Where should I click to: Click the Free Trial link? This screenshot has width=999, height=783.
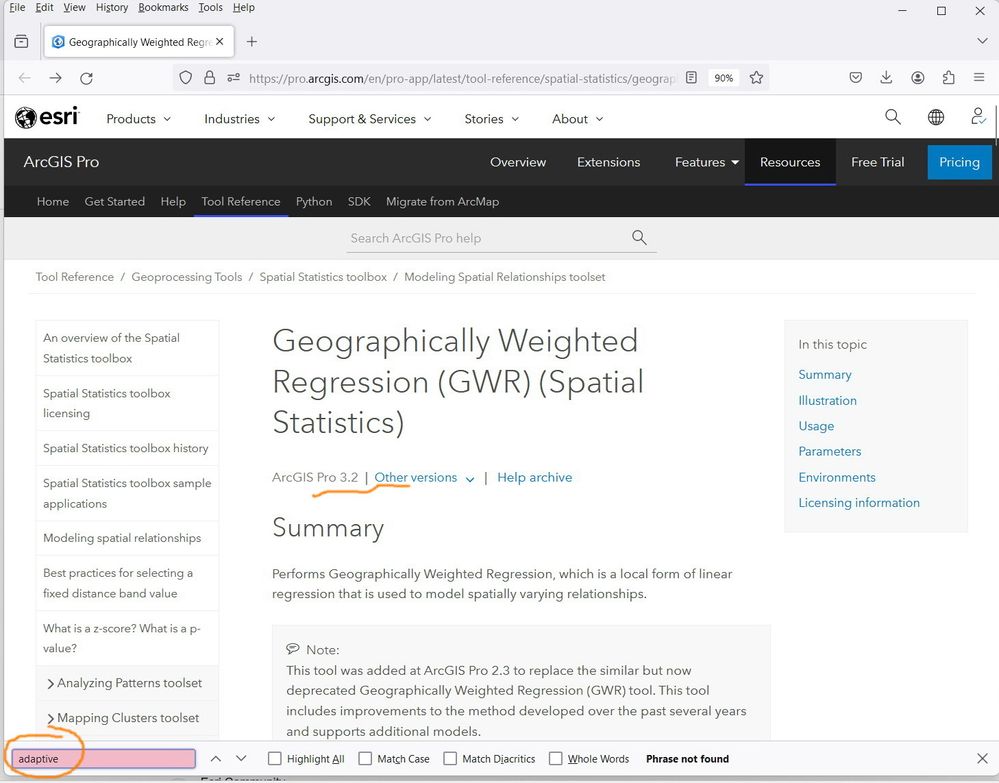click(x=877, y=162)
